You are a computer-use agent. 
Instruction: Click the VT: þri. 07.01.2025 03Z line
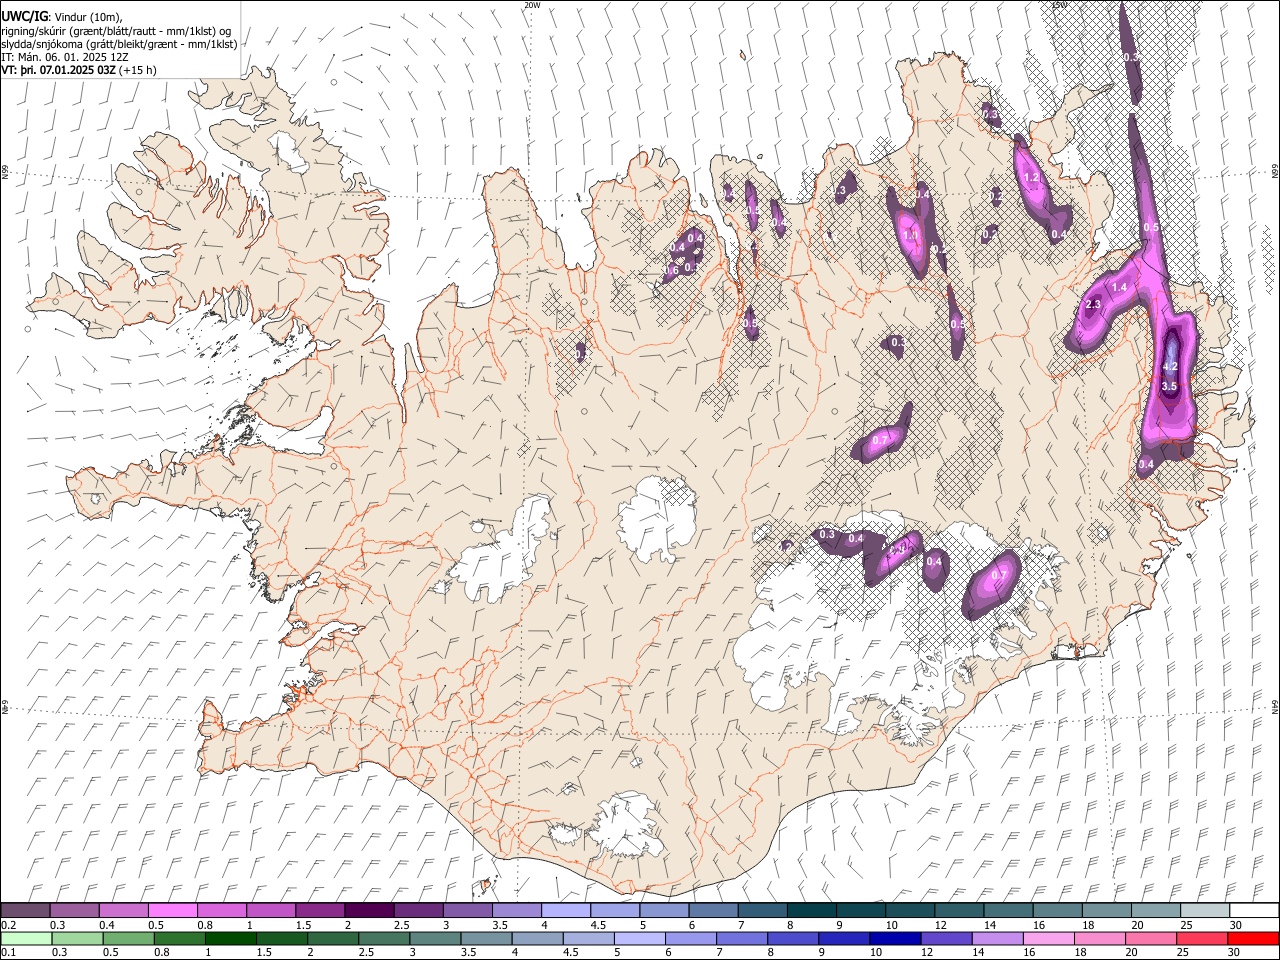[58, 70]
